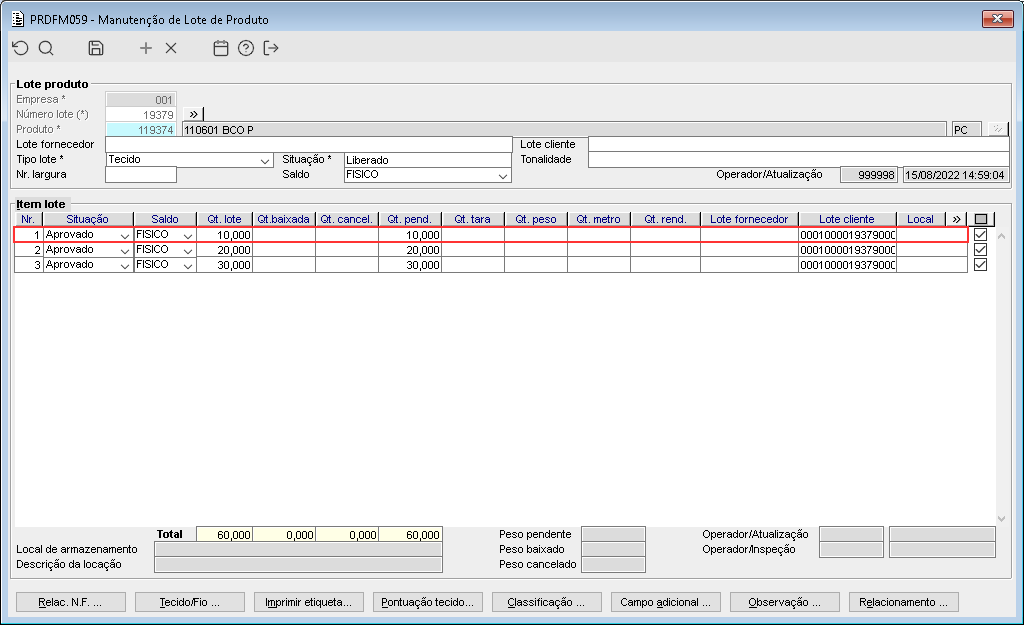
Task: Click the Lote fornecedor column header
Action: [x=749, y=219]
